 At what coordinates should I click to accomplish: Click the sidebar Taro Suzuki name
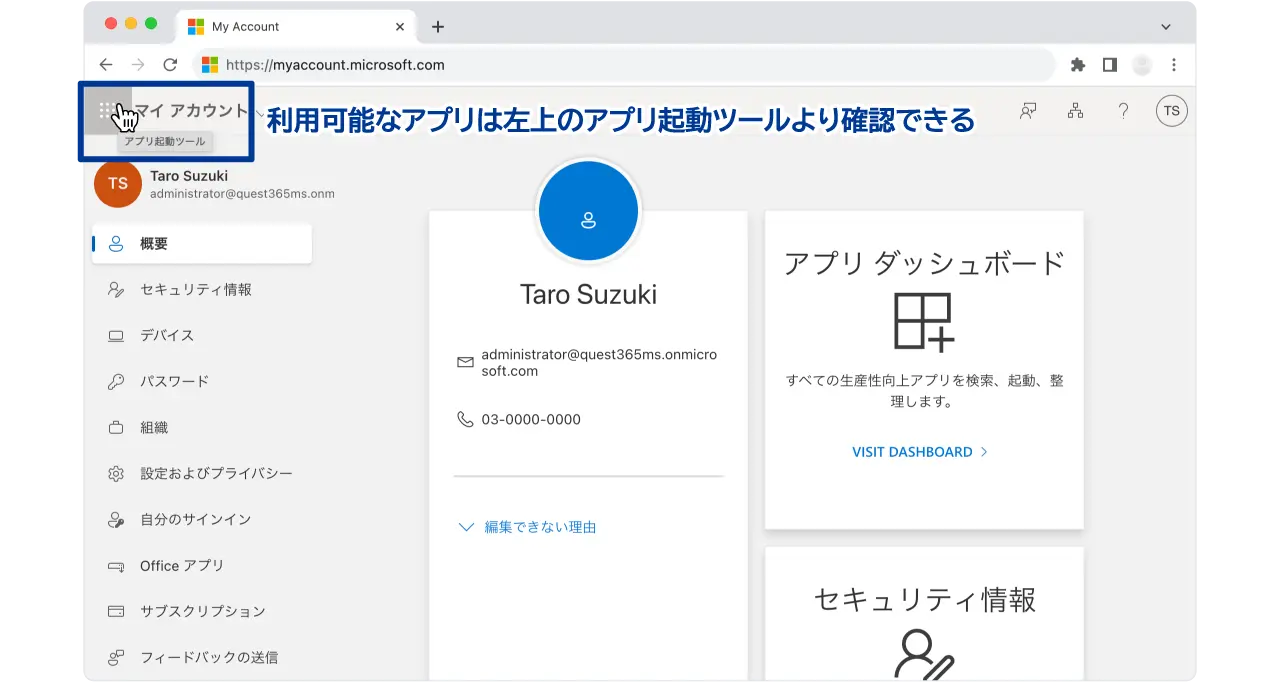point(189,176)
